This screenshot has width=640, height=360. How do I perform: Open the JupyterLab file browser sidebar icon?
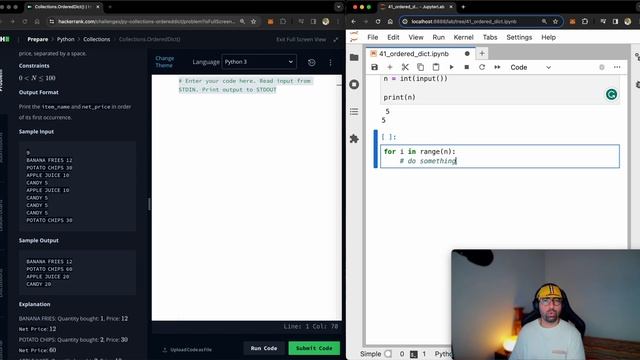click(x=354, y=57)
